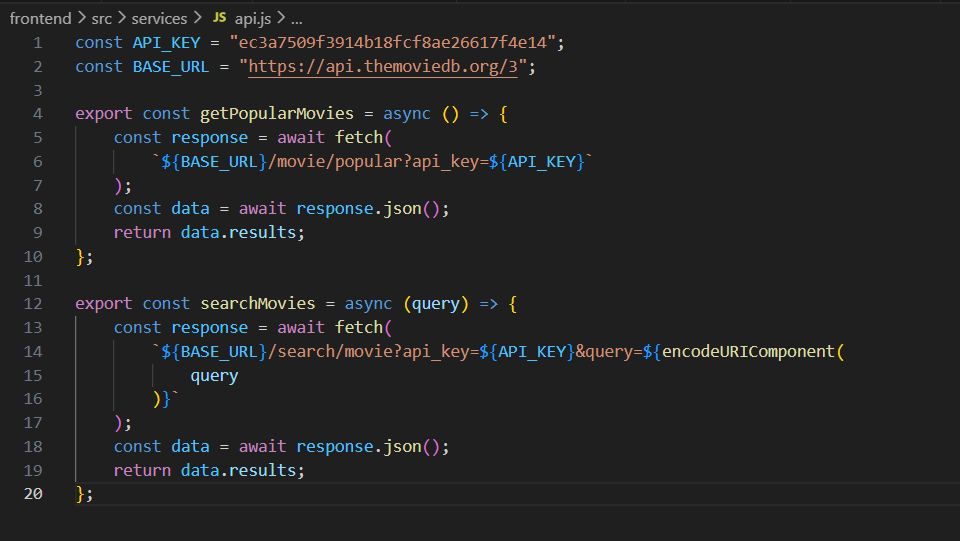Select line number 20 in the gutter

click(33, 493)
